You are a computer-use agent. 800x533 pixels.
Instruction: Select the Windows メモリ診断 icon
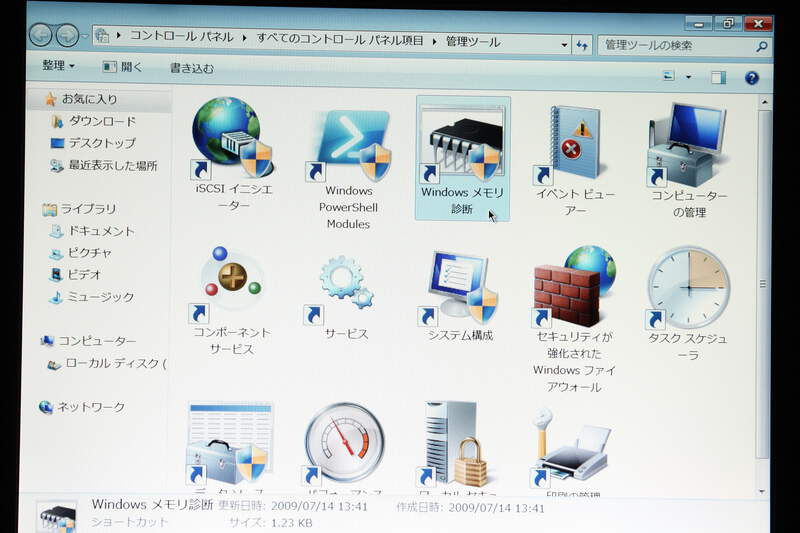462,144
